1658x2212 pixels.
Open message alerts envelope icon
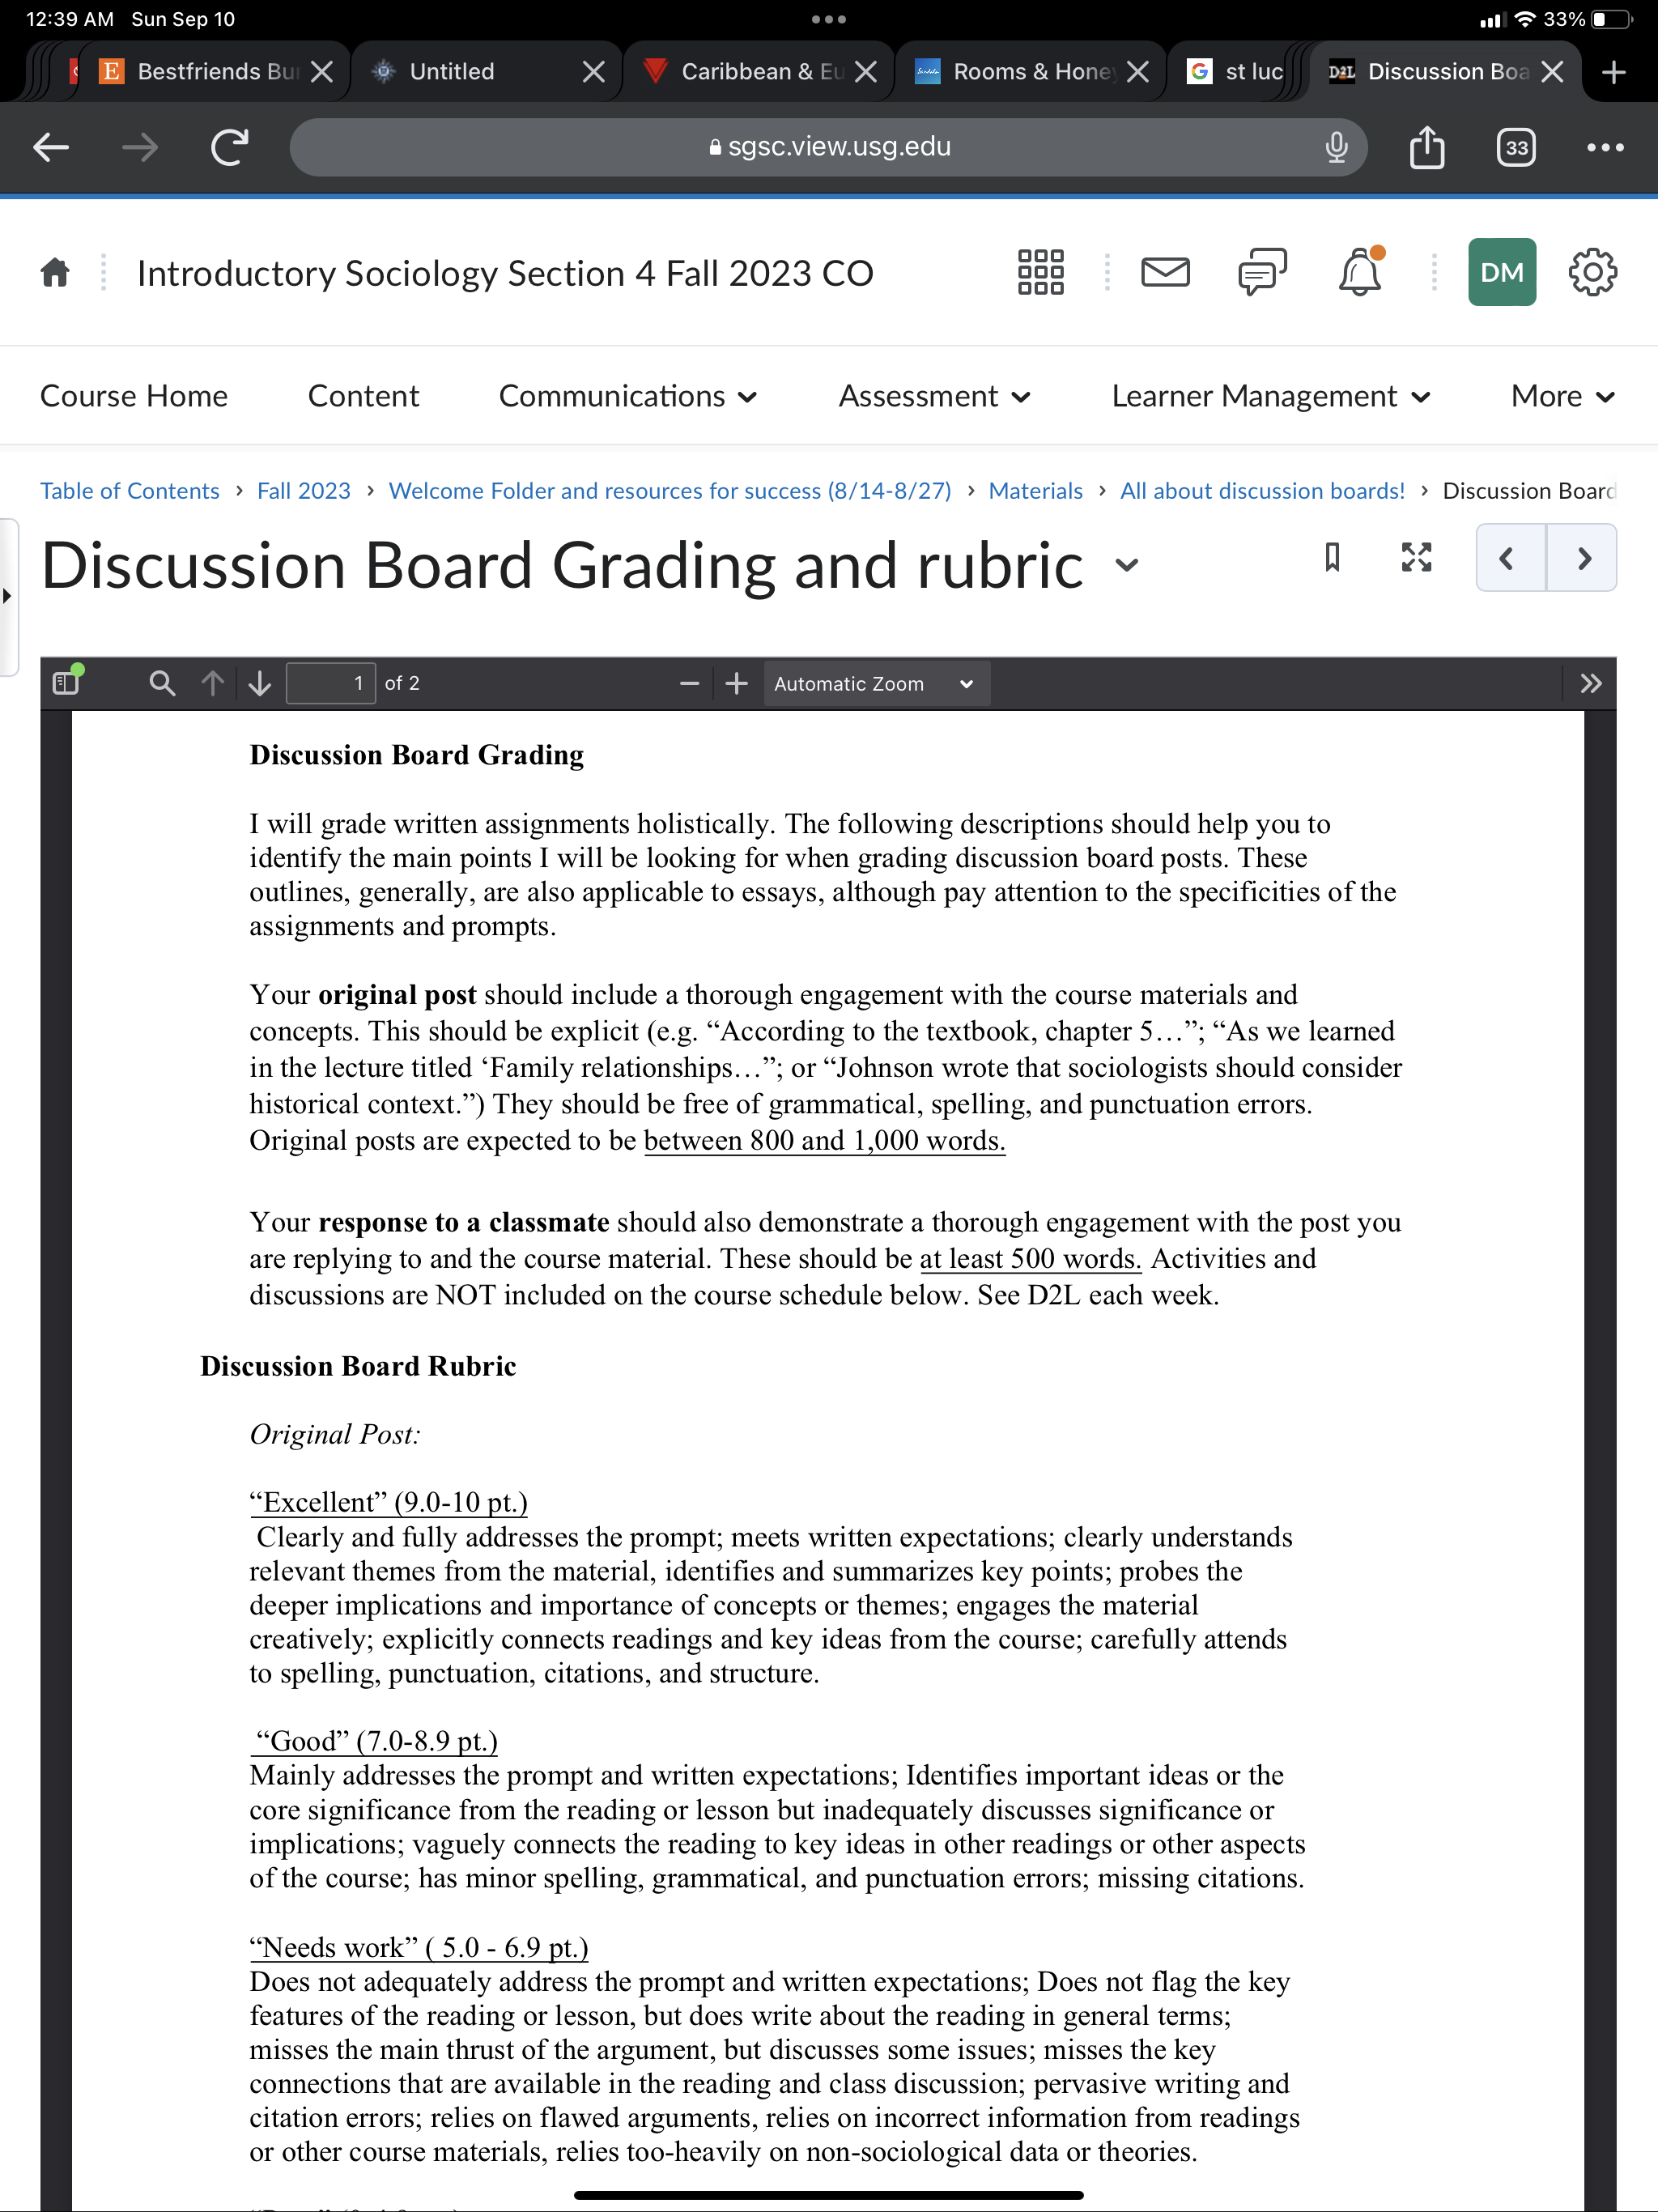tap(1165, 272)
